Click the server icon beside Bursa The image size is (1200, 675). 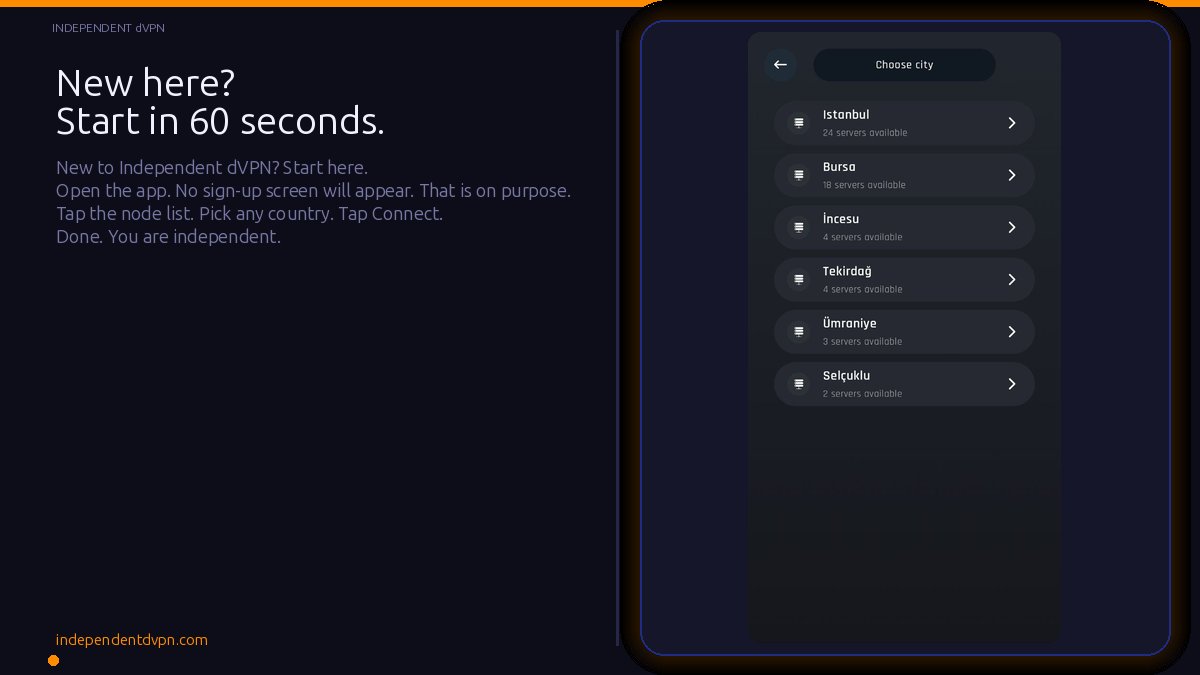point(799,175)
